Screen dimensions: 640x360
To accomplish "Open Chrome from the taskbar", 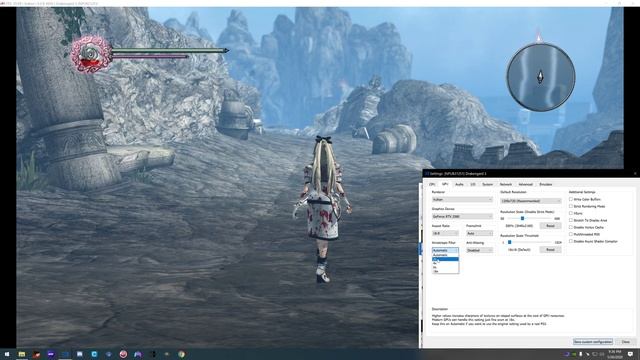I will 181,354.
